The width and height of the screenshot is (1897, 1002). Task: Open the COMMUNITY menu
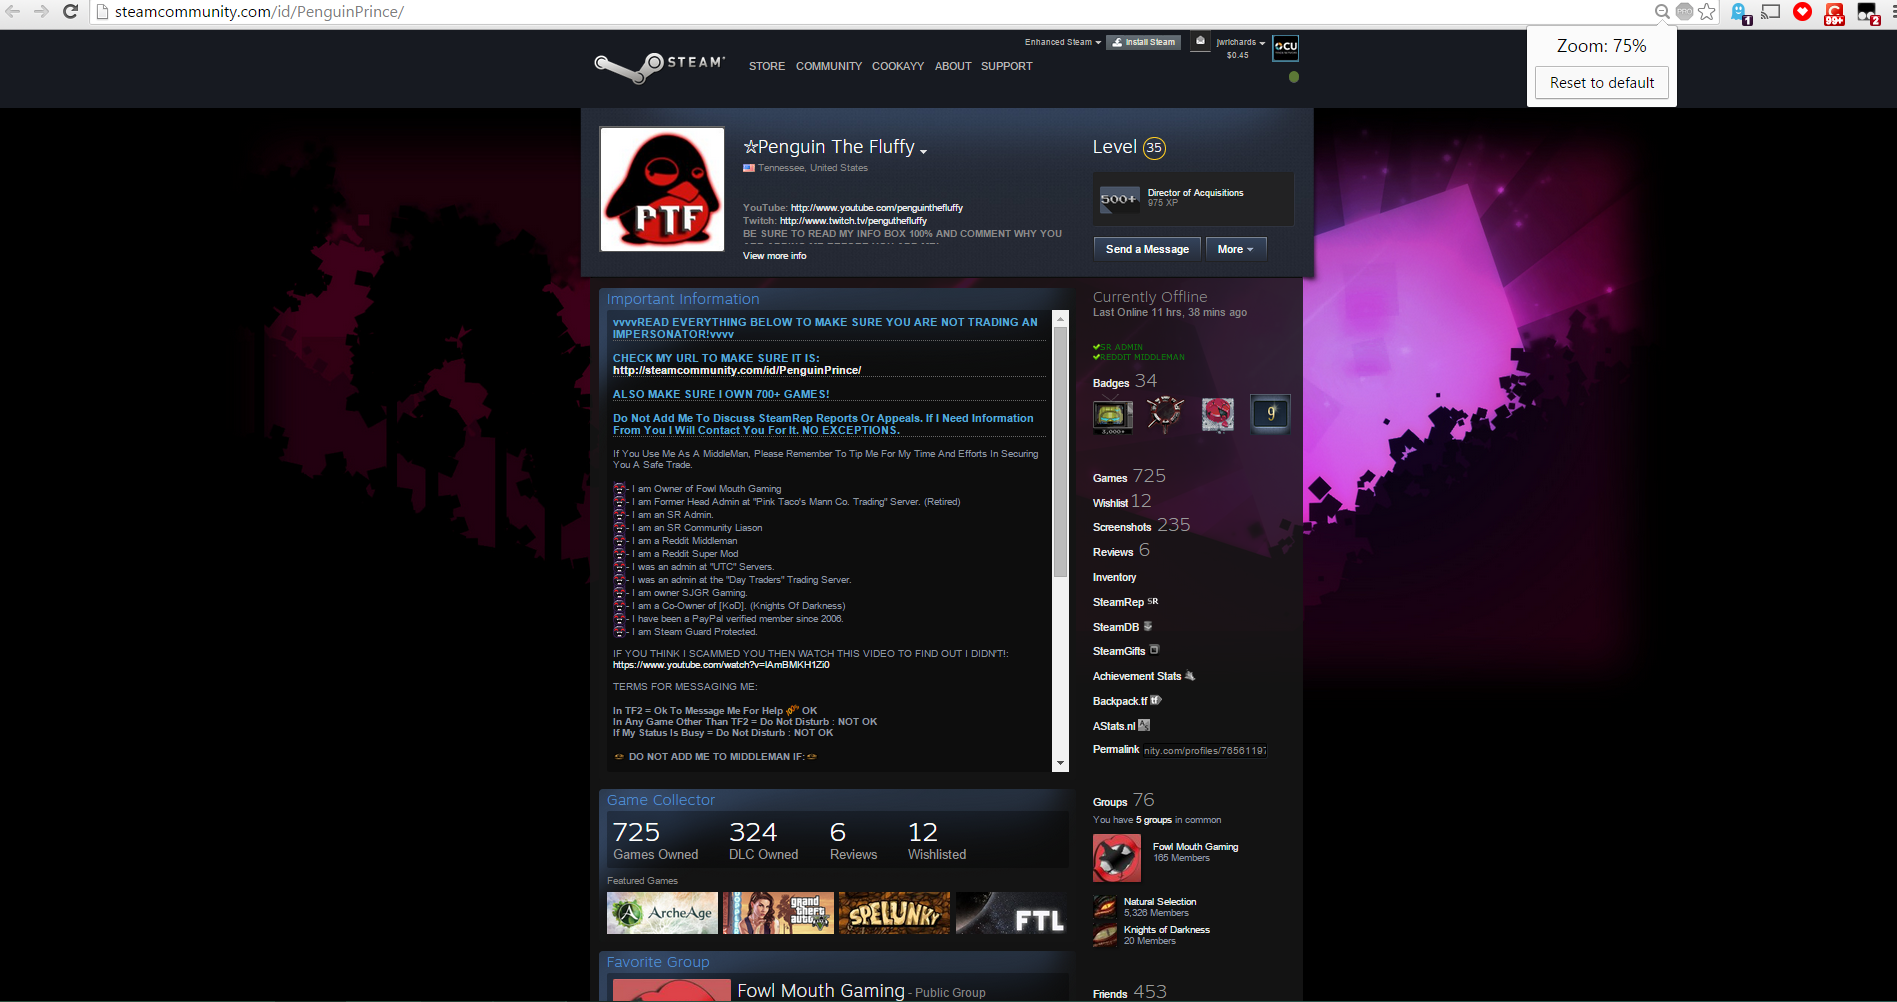[x=829, y=66]
